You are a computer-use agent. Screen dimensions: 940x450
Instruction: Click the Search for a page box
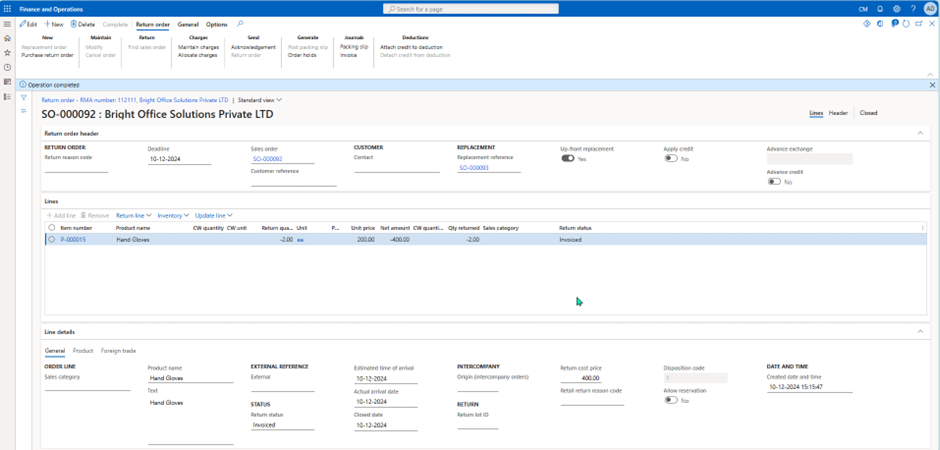(x=471, y=9)
